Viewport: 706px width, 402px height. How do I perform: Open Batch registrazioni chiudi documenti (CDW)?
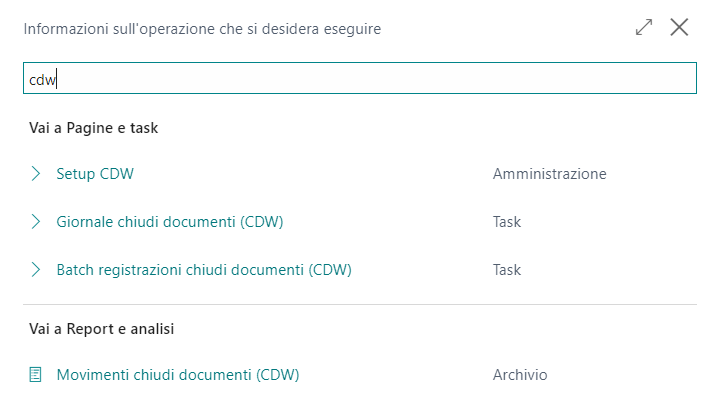pyautogui.click(x=204, y=270)
